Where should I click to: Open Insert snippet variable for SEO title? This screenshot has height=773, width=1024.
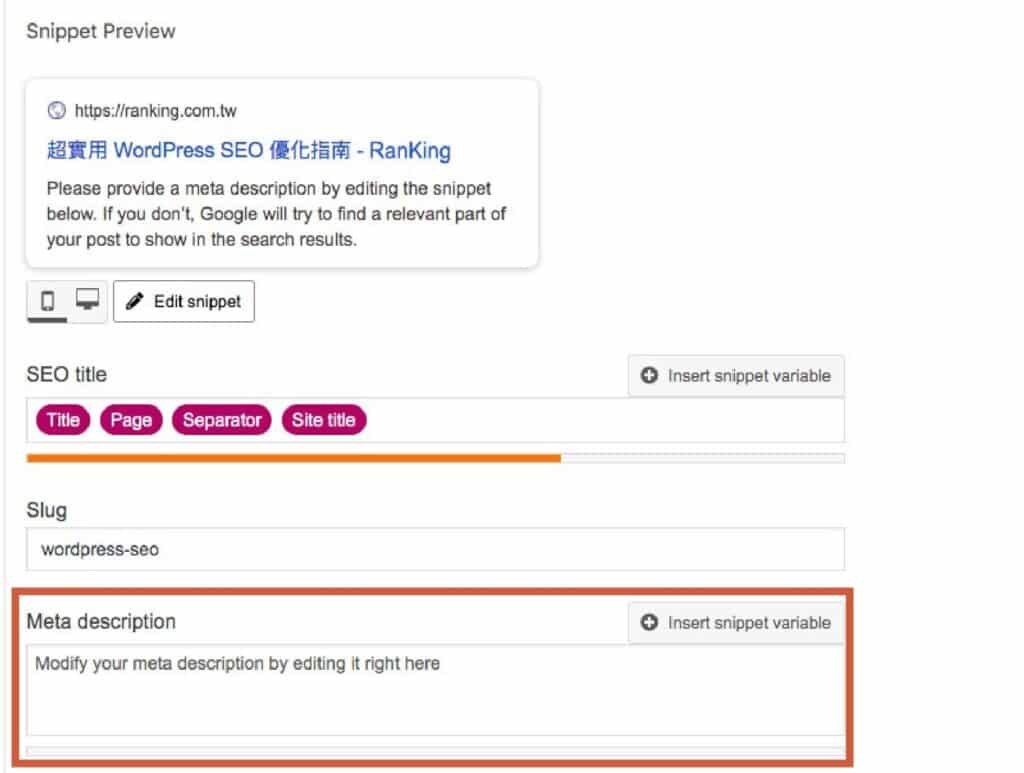pyautogui.click(x=736, y=376)
